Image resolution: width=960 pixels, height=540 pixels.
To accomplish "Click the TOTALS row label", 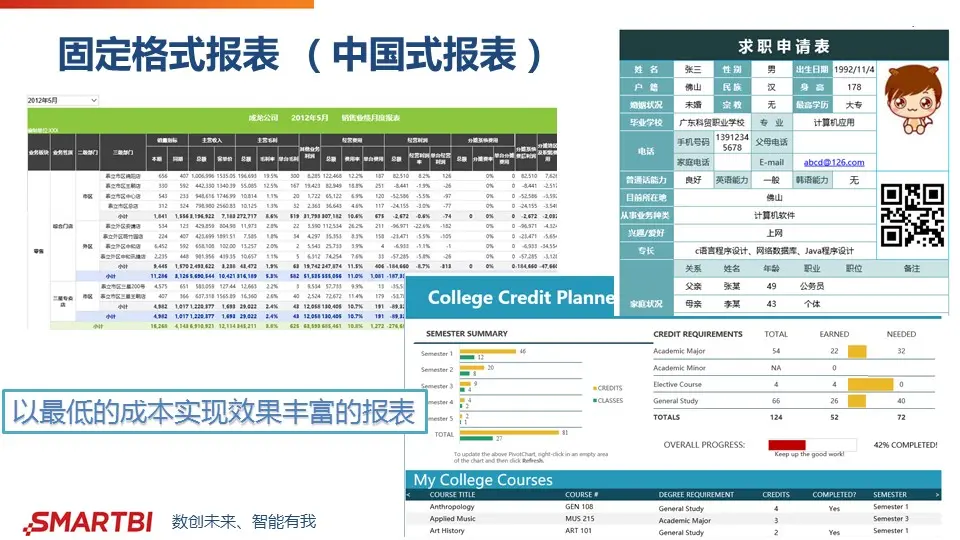I will 666,417.
